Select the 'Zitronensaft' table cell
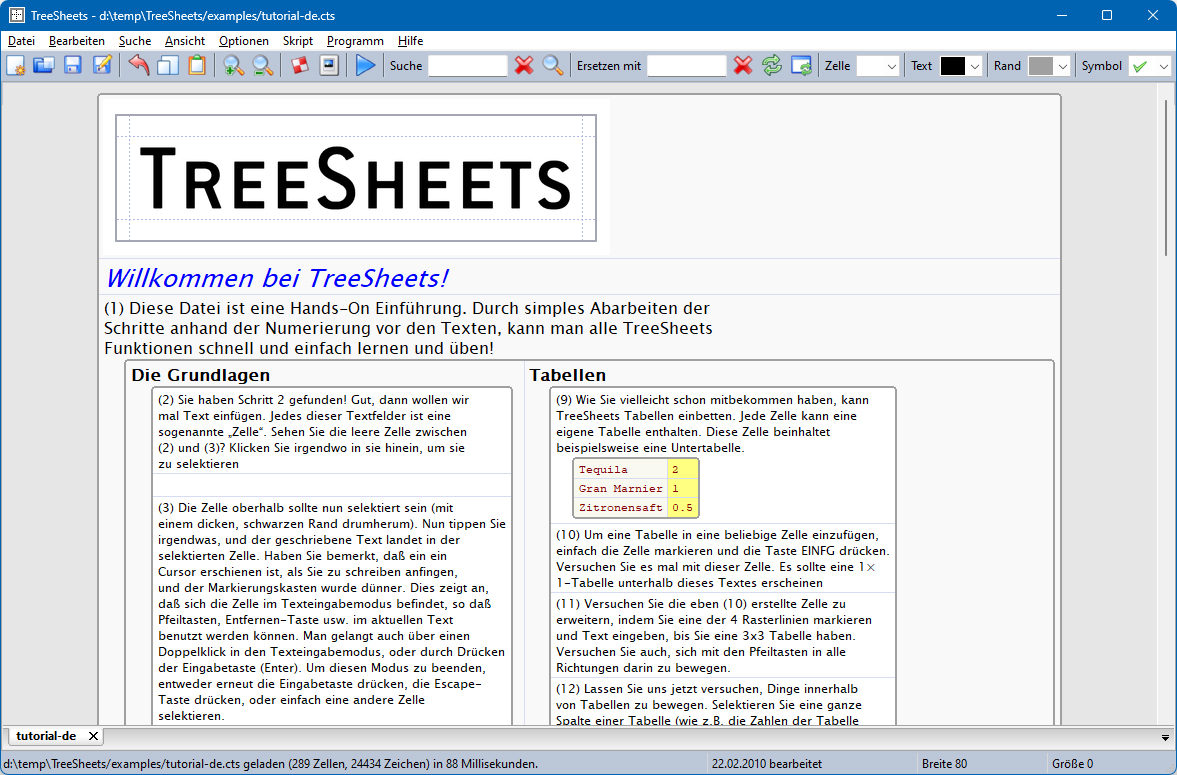The height and width of the screenshot is (775, 1177). click(621, 508)
